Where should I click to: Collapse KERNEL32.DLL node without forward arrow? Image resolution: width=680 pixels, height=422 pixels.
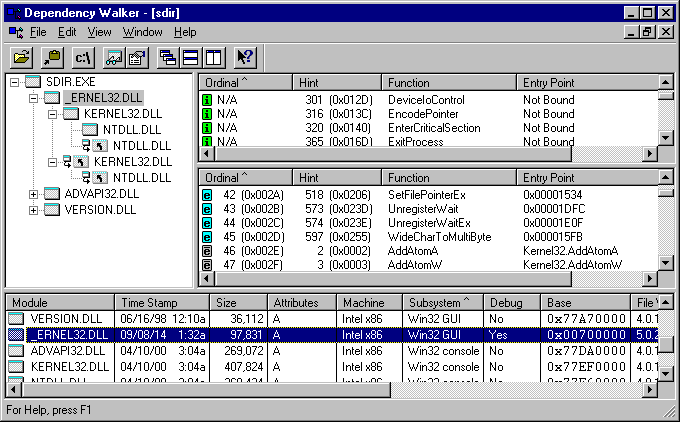pyautogui.click(x=52, y=114)
